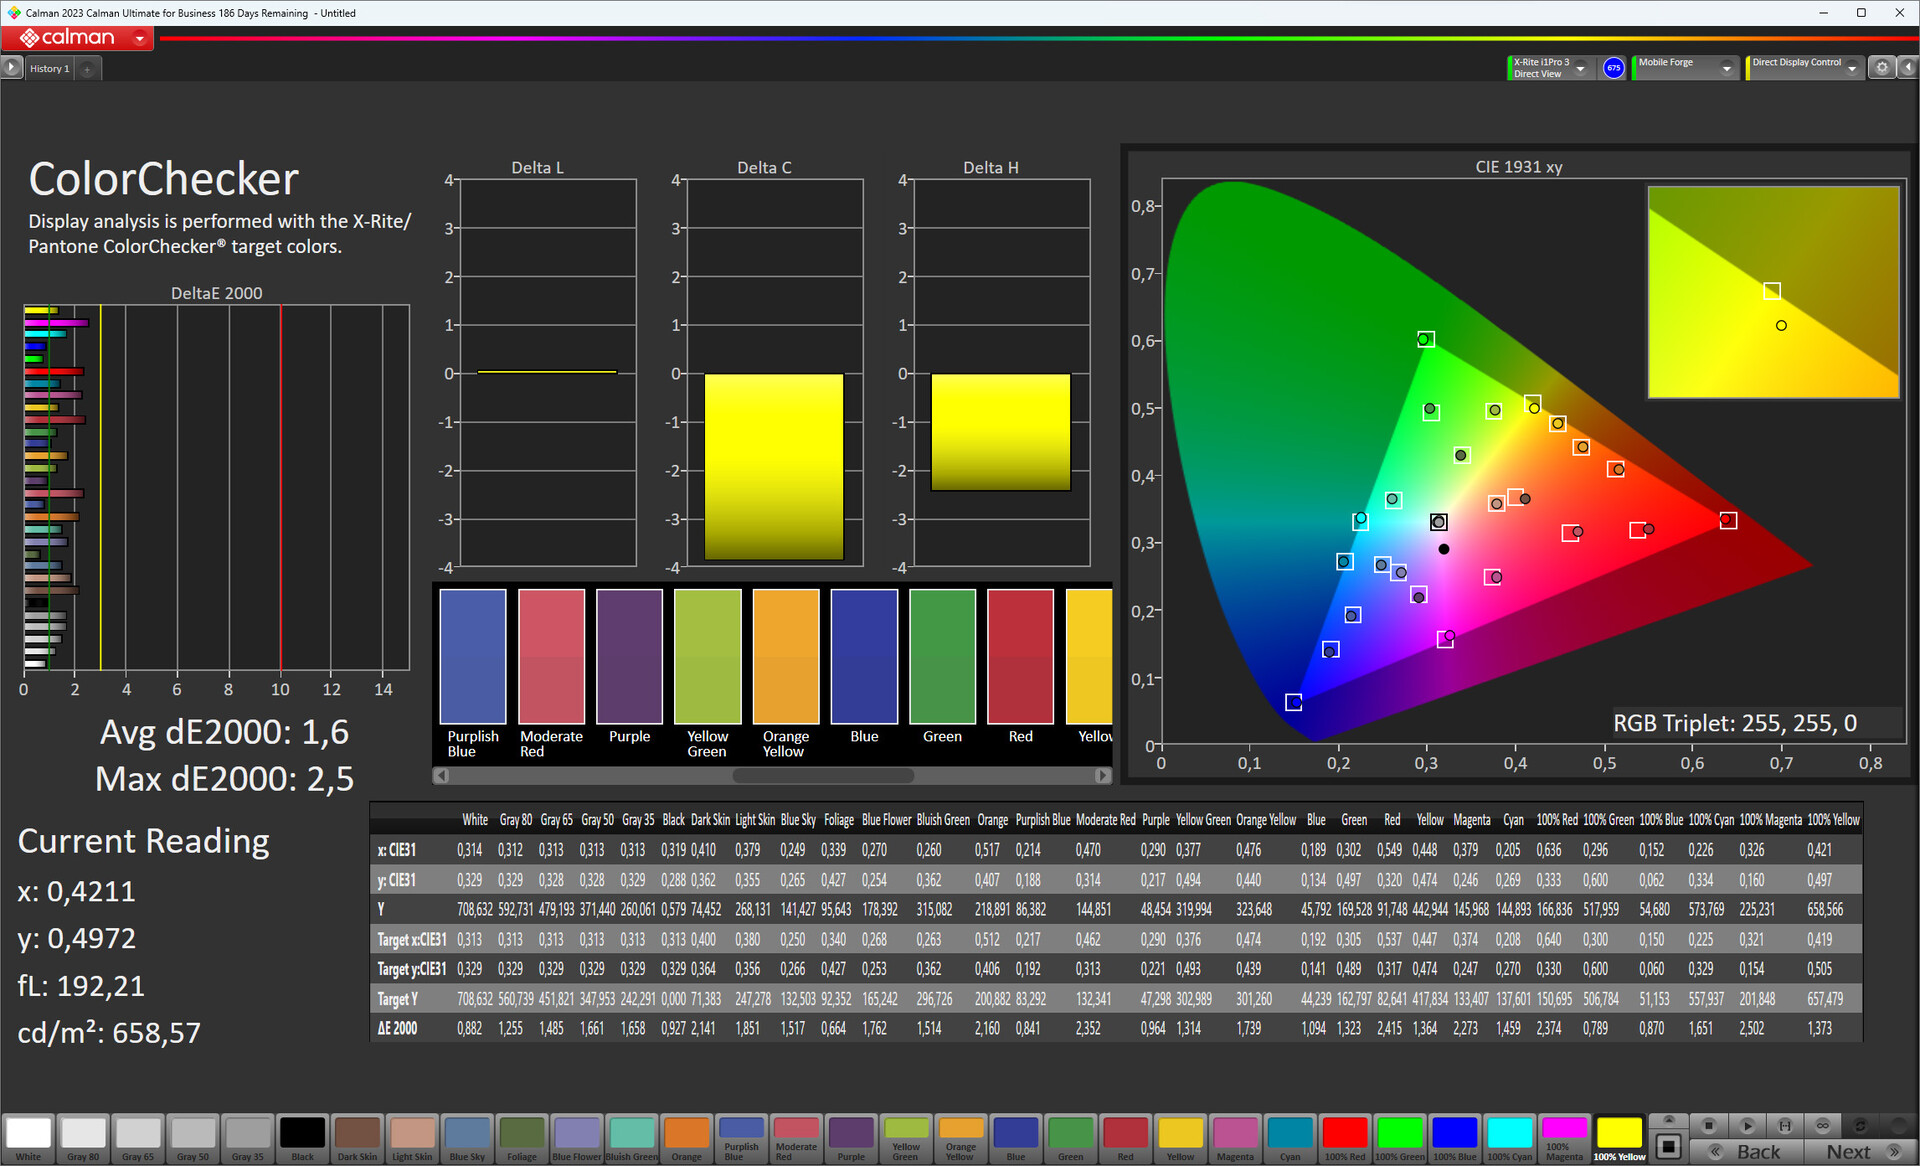The image size is (1920, 1166).
Task: Select the White patch swatch
Action: coord(28,1139)
